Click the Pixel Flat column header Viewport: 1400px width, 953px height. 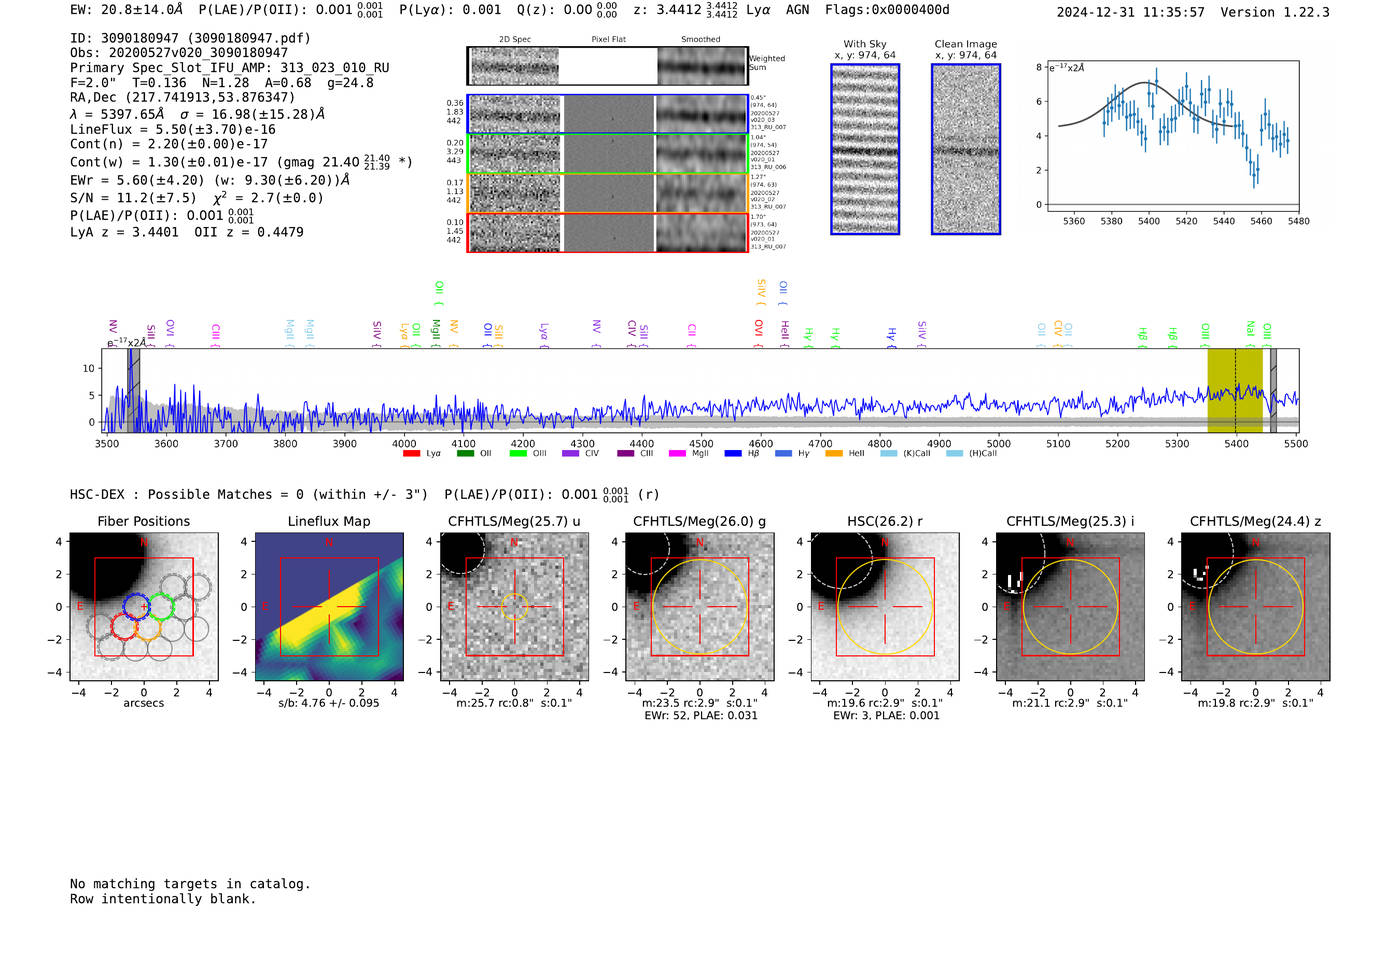(608, 39)
